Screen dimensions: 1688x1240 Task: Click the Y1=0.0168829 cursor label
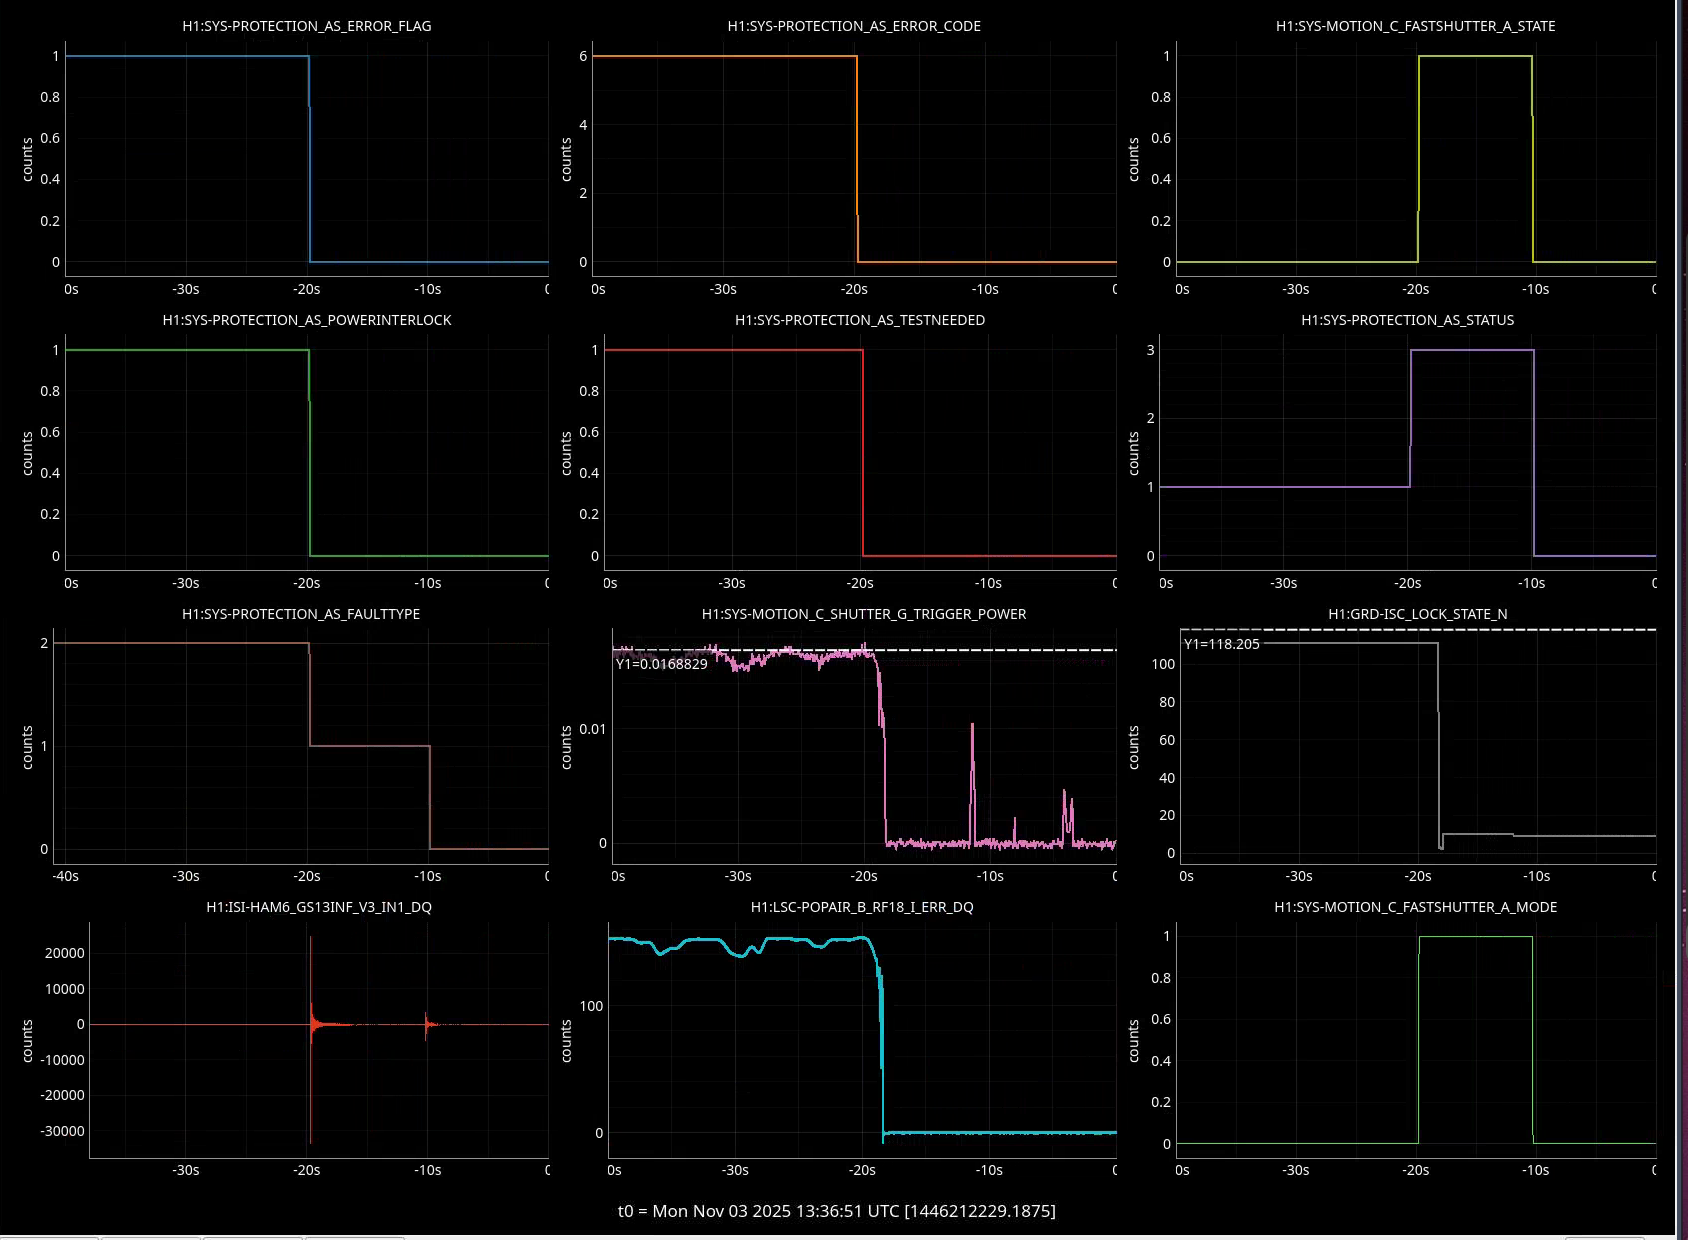click(661, 664)
